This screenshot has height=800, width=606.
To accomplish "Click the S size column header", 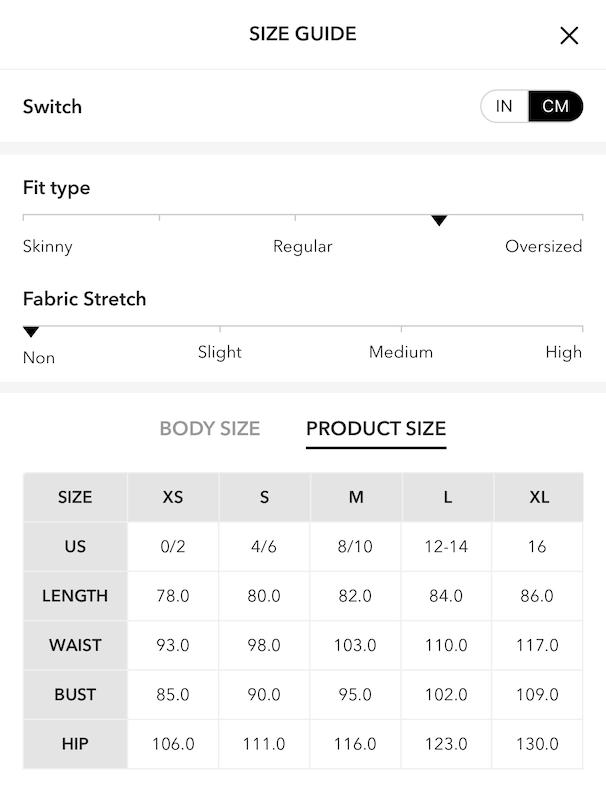I will [x=264, y=497].
